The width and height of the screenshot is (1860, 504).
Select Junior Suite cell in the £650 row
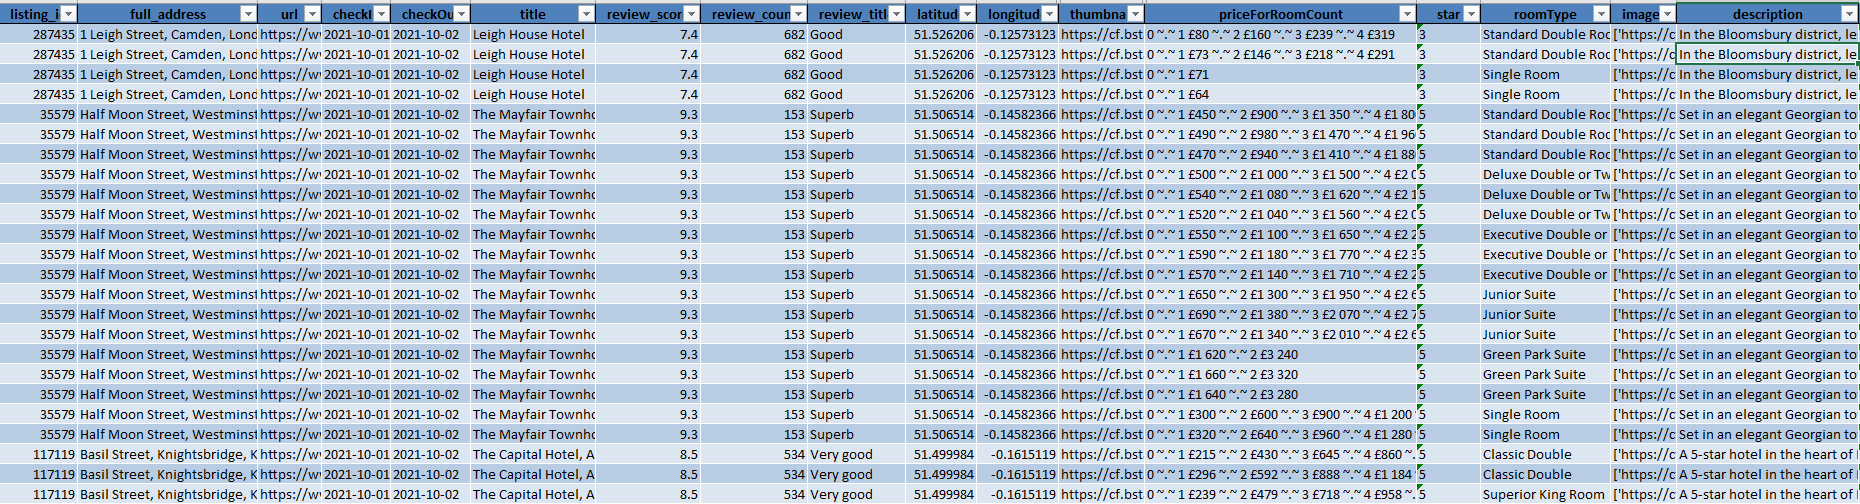pos(1546,294)
